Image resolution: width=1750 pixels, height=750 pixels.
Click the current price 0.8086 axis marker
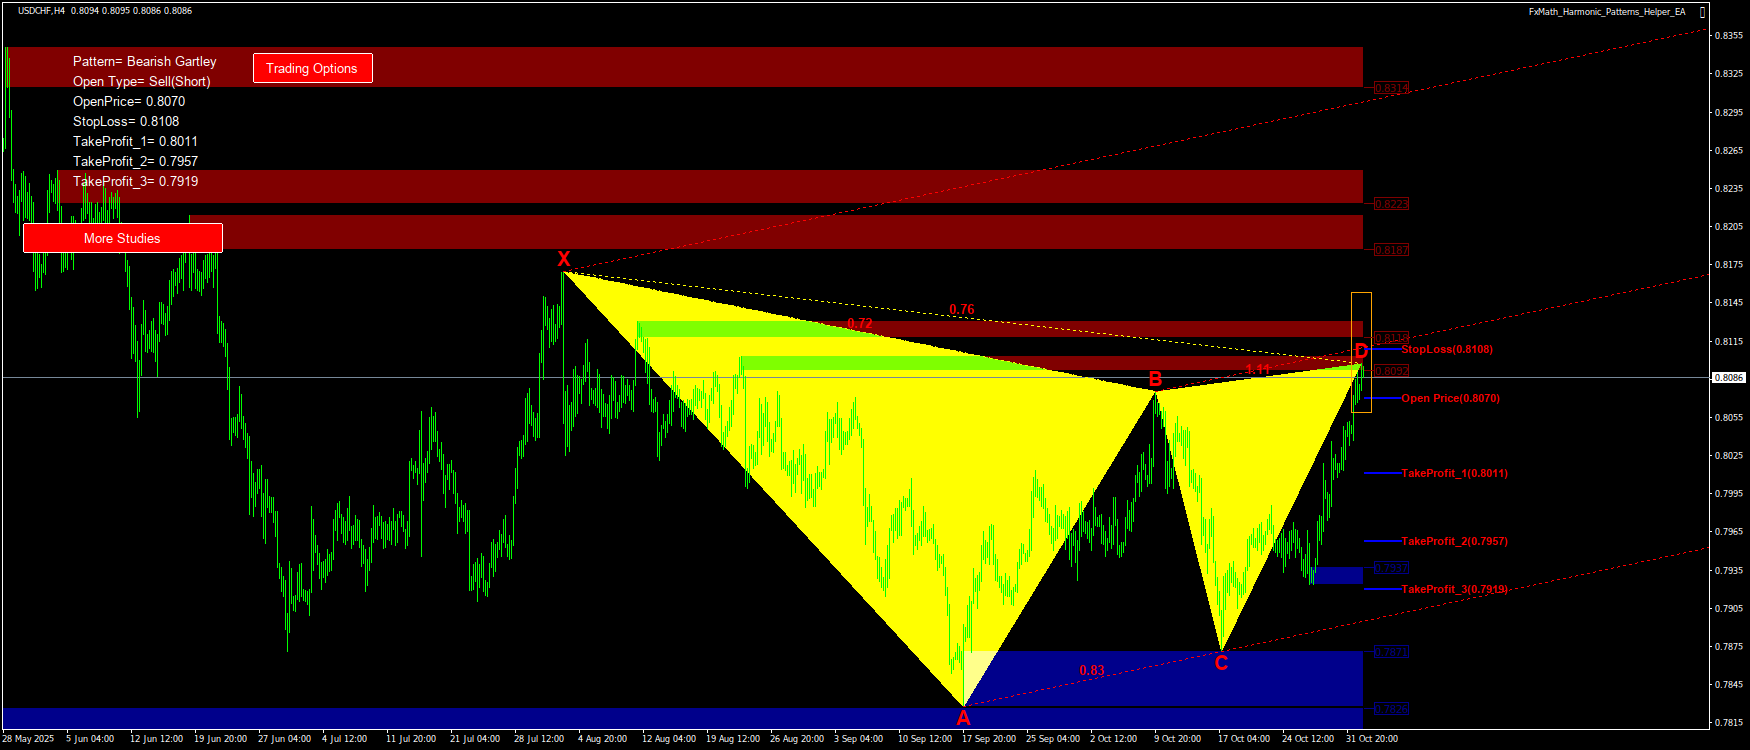pos(1729,378)
